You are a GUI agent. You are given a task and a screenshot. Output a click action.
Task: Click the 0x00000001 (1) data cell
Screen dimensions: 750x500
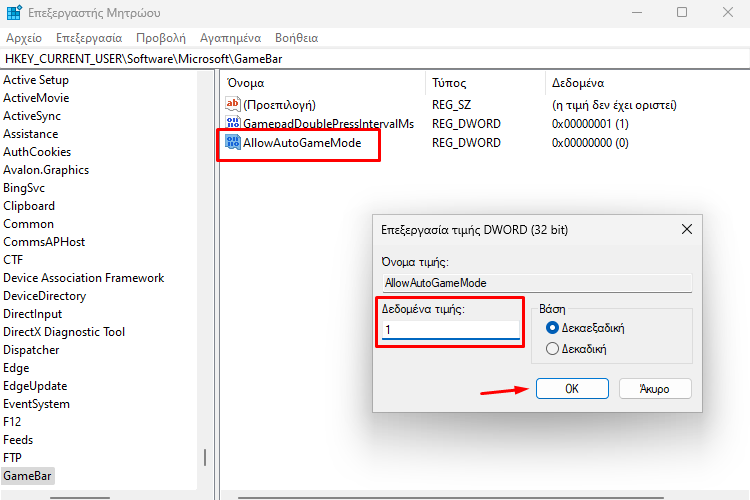(x=590, y=124)
